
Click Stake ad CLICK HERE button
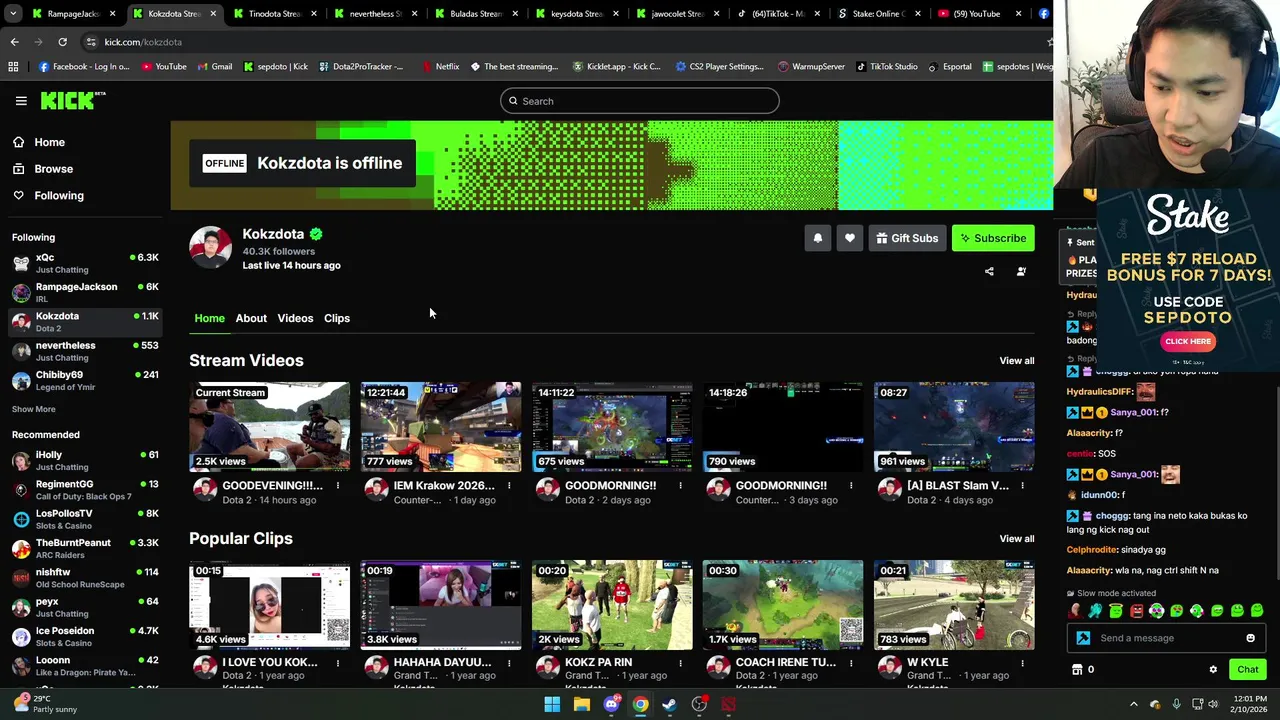[x=1188, y=341]
